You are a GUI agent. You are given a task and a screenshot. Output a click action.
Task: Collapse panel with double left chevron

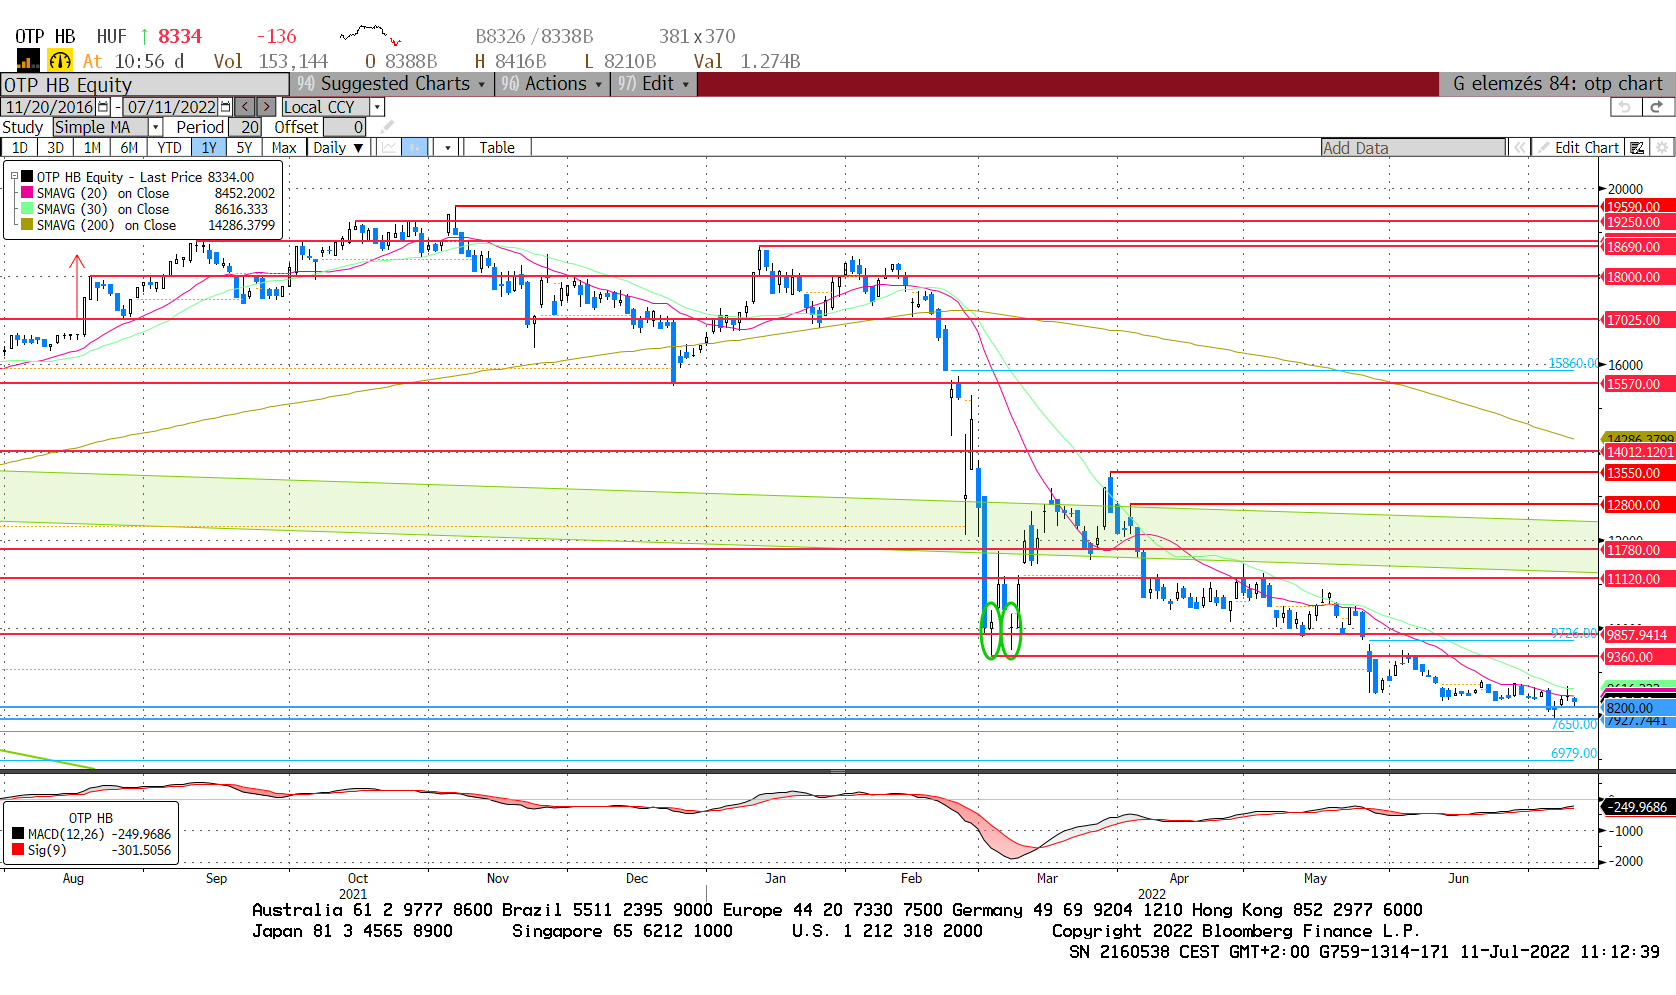point(1519,148)
